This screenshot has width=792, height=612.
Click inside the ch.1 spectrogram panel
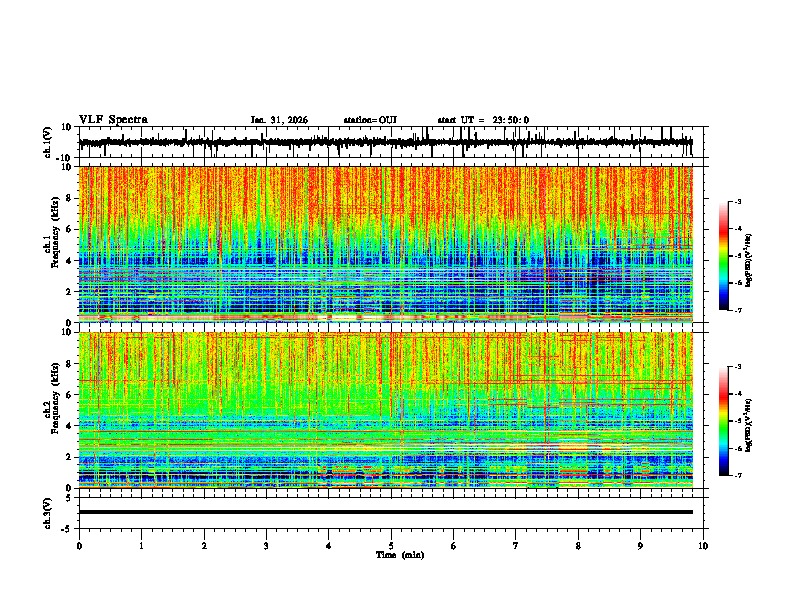click(x=385, y=244)
